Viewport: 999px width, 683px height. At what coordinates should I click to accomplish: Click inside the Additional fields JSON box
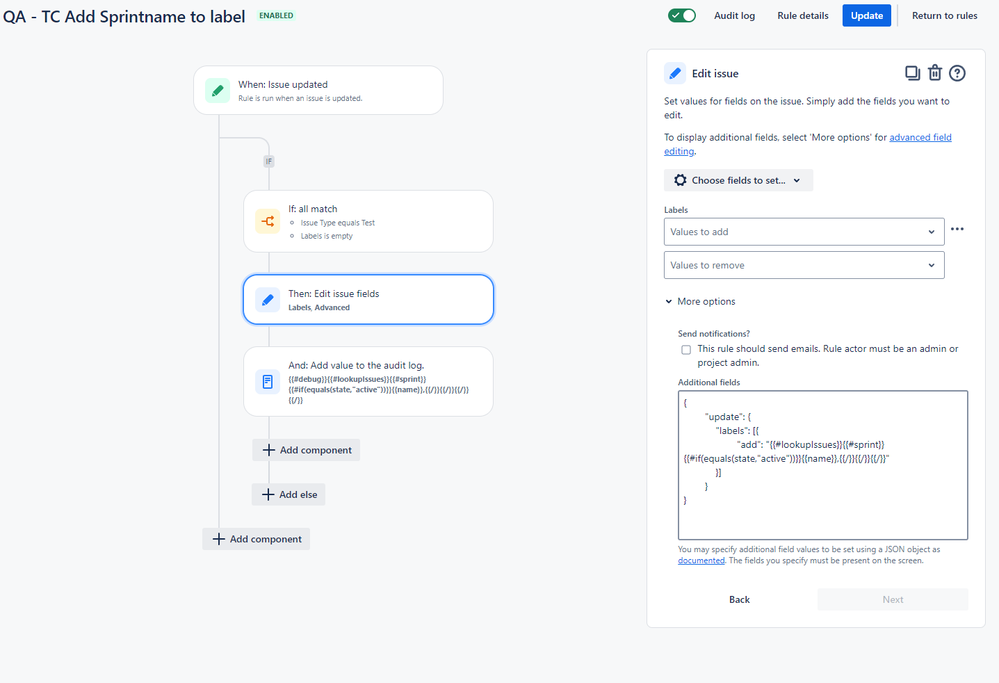click(x=823, y=465)
